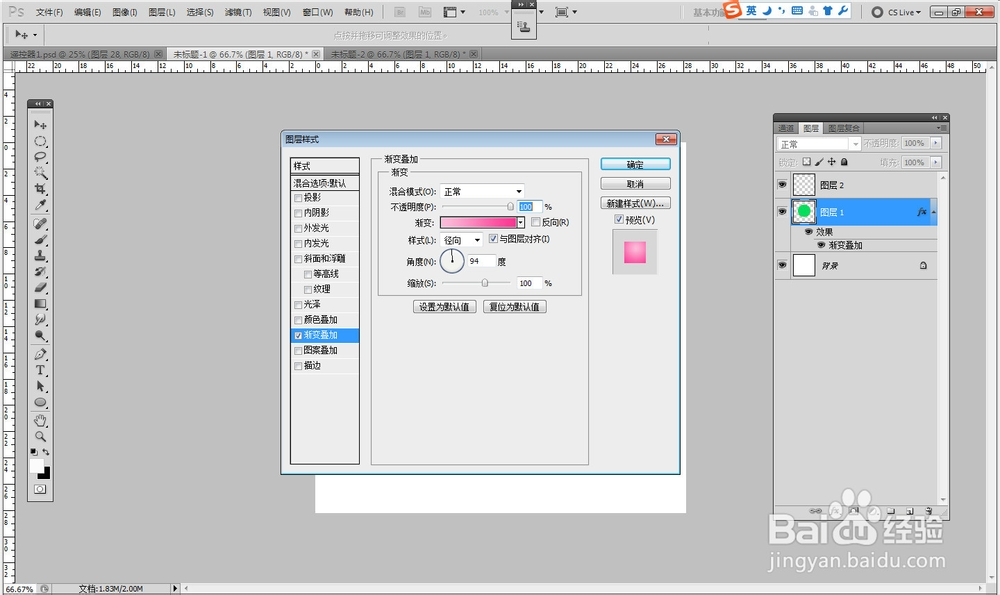Open the layer 填充 arrow
The image size is (1000, 595).
click(x=936, y=163)
